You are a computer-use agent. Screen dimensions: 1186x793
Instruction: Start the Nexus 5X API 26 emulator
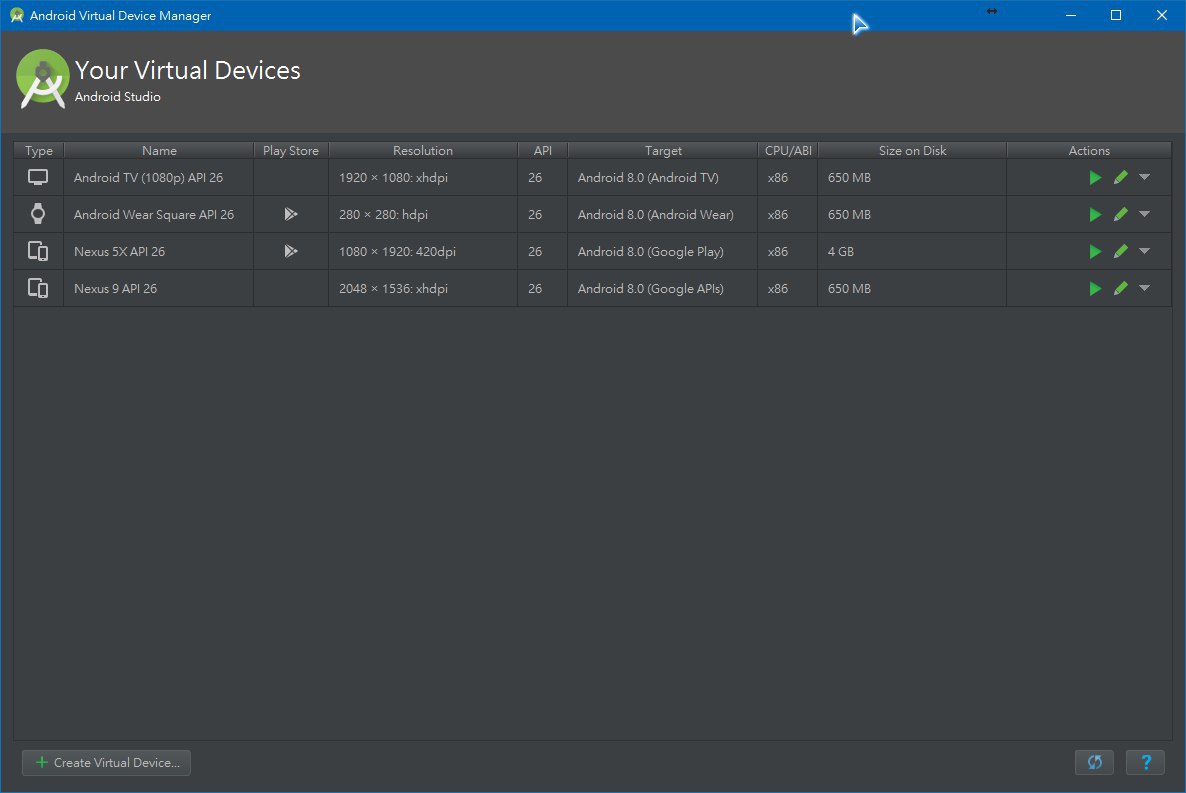point(1095,252)
